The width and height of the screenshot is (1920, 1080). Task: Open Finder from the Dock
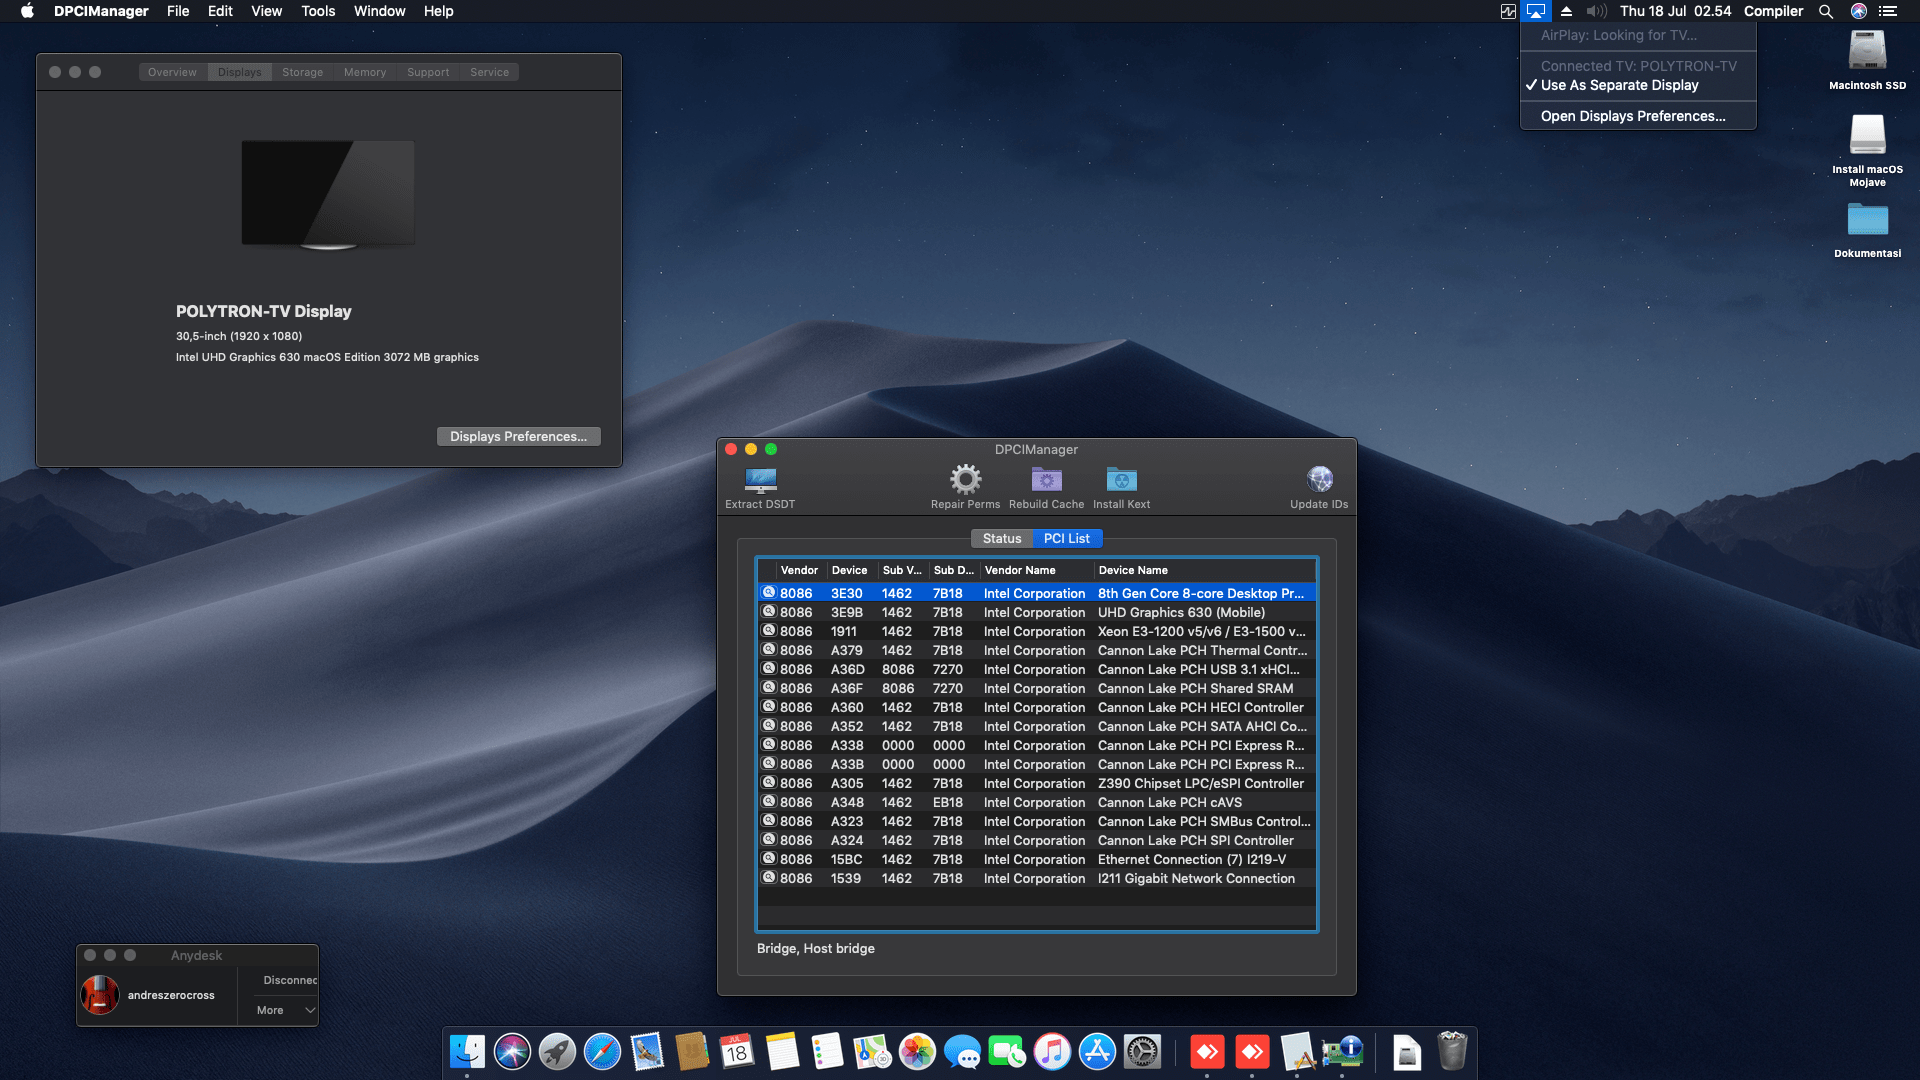(467, 1052)
